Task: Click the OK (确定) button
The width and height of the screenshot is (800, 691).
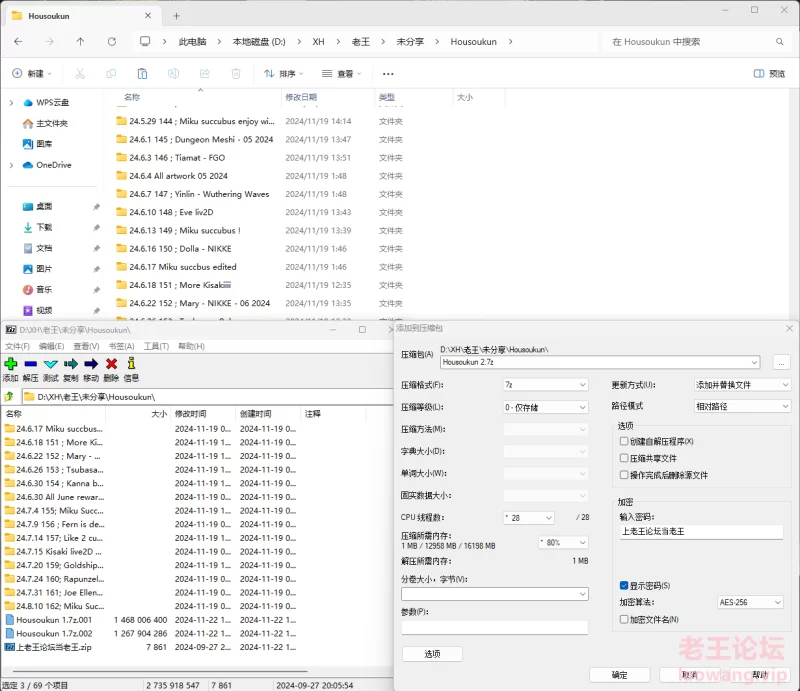Action: click(x=620, y=675)
